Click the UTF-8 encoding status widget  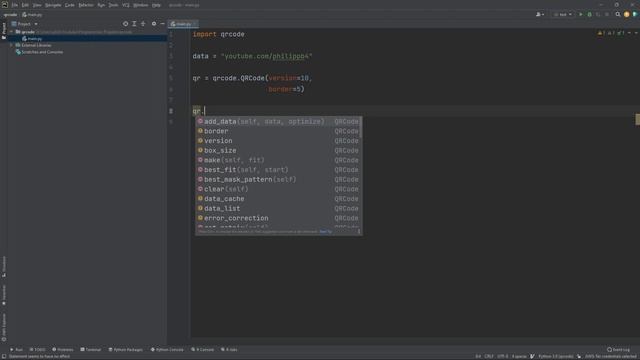(503, 357)
